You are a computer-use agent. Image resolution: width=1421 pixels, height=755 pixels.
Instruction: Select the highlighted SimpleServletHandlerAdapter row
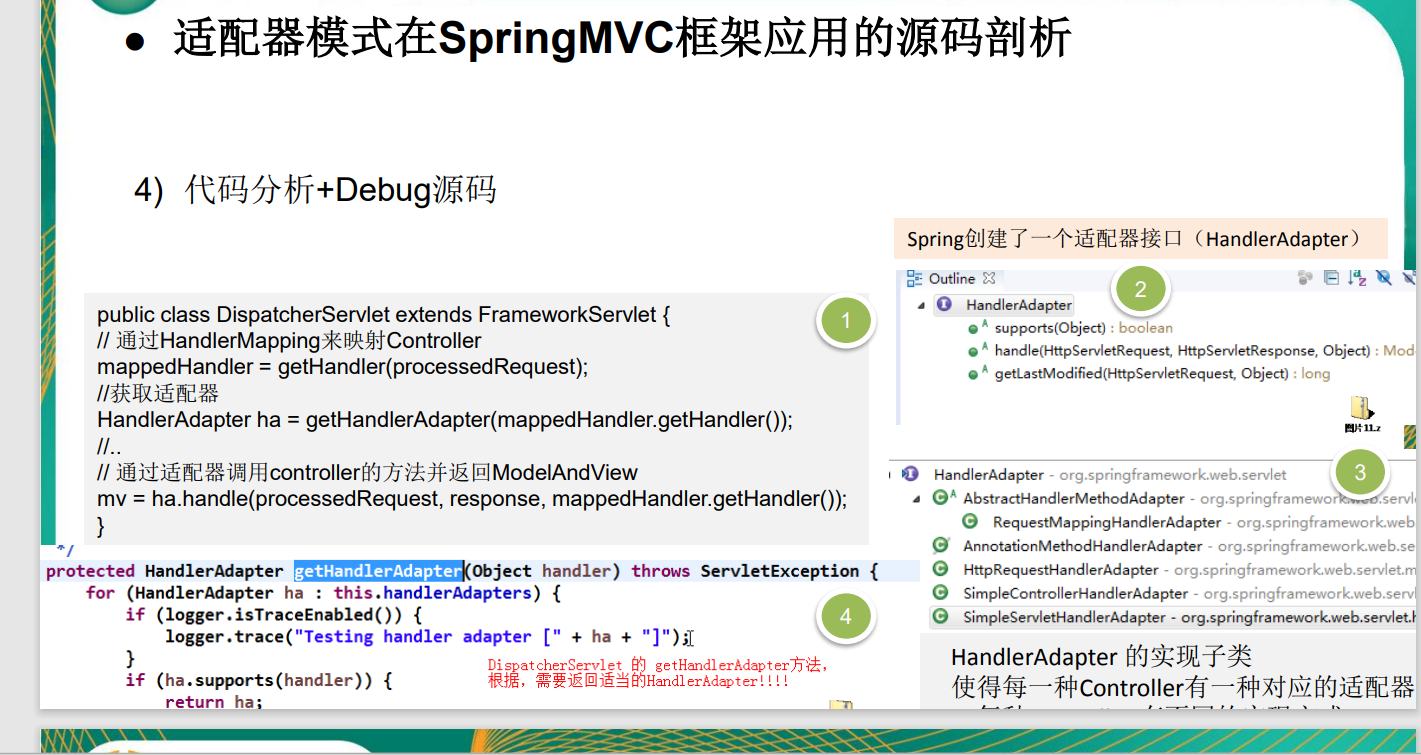1173,618
